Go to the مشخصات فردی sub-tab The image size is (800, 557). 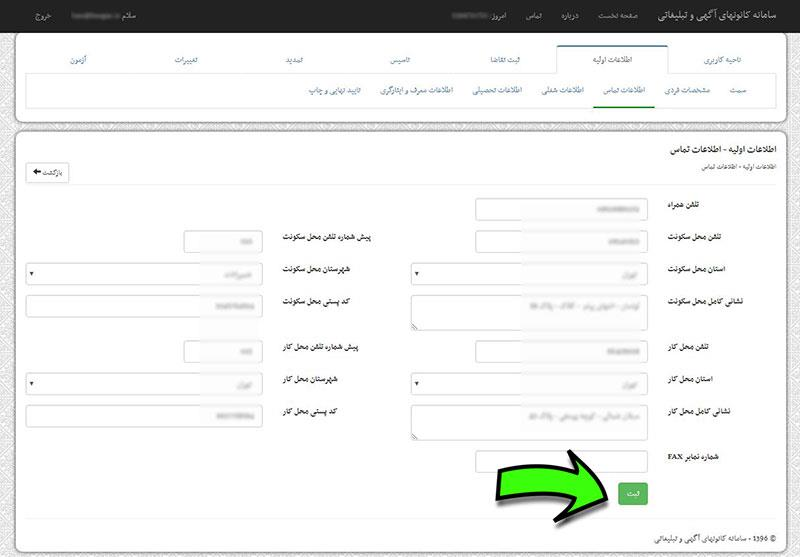pyautogui.click(x=687, y=90)
